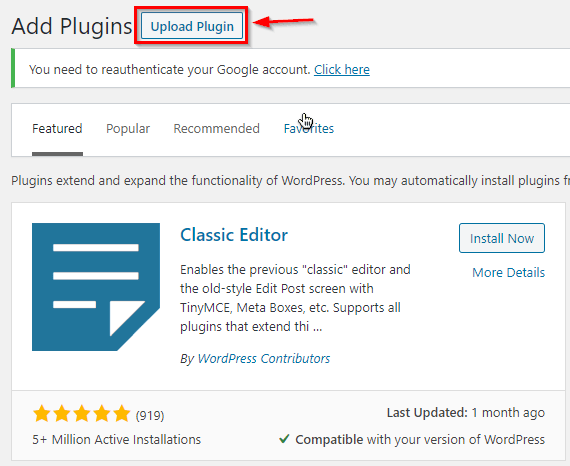Click the fifth rating star

(121, 414)
